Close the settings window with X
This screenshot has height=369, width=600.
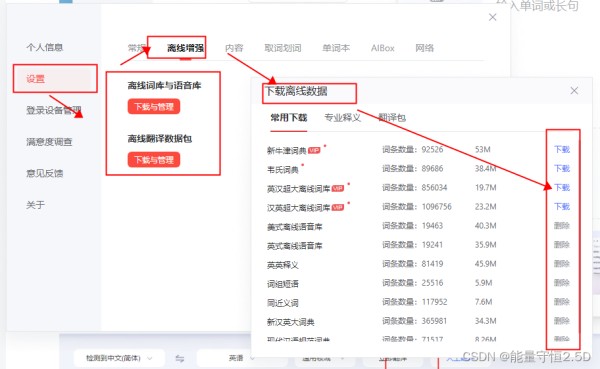click(492, 17)
